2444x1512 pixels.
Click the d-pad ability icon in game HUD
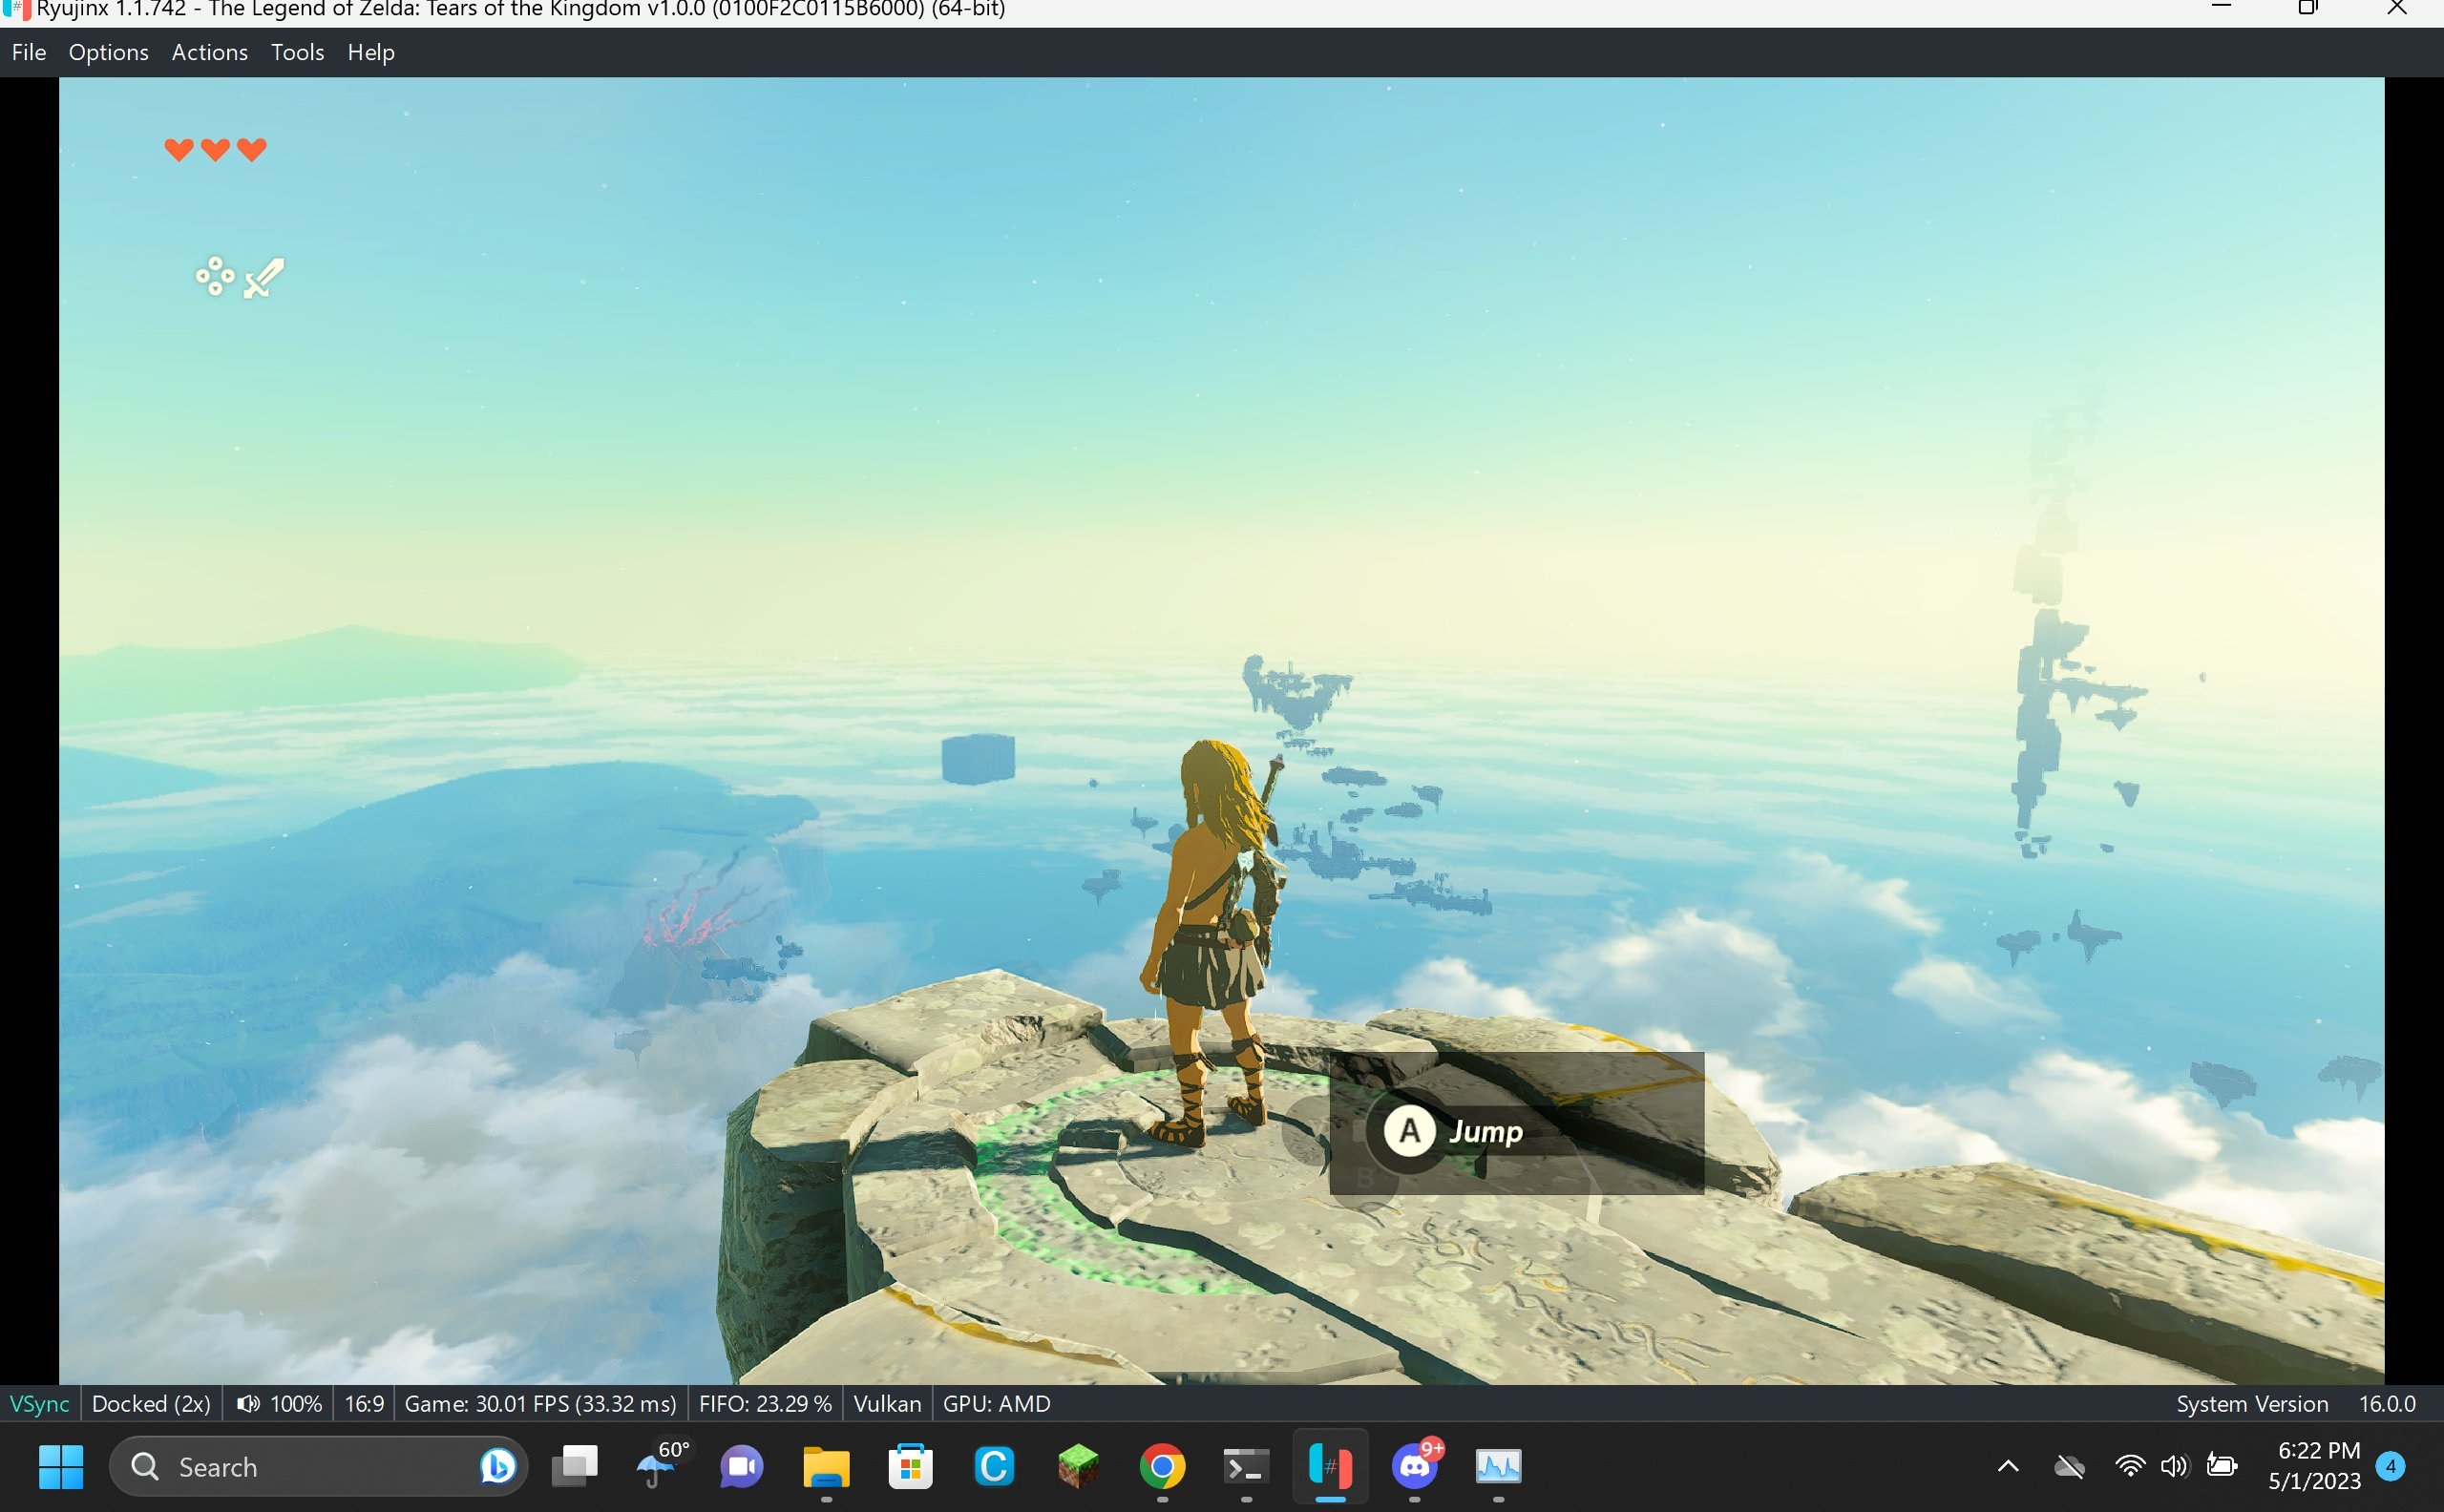click(215, 277)
